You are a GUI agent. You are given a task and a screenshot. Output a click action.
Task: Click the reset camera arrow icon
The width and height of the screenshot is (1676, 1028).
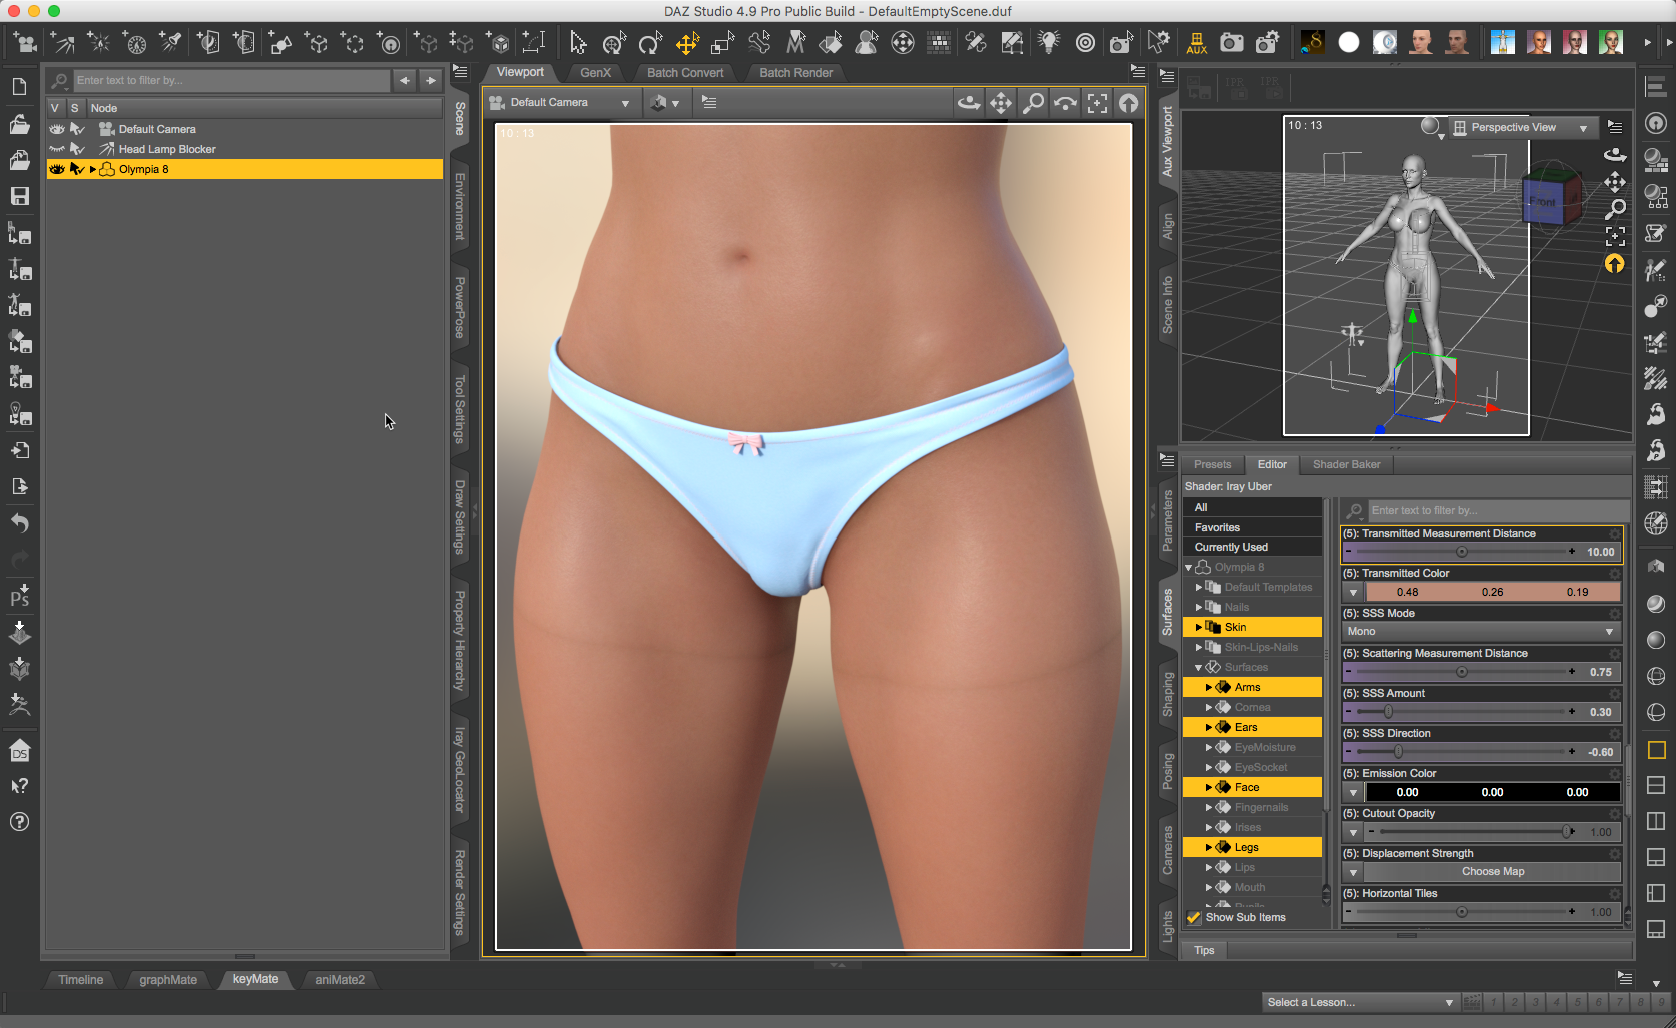click(x=1129, y=103)
